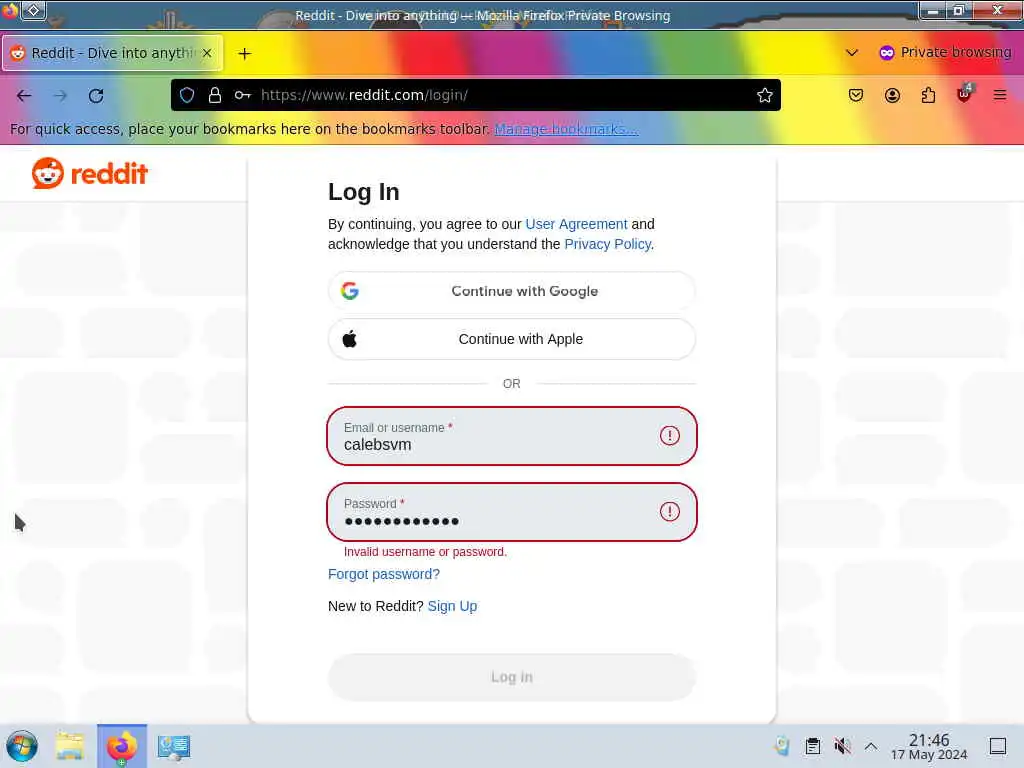Toggle the muted volume tray icon

click(x=842, y=746)
